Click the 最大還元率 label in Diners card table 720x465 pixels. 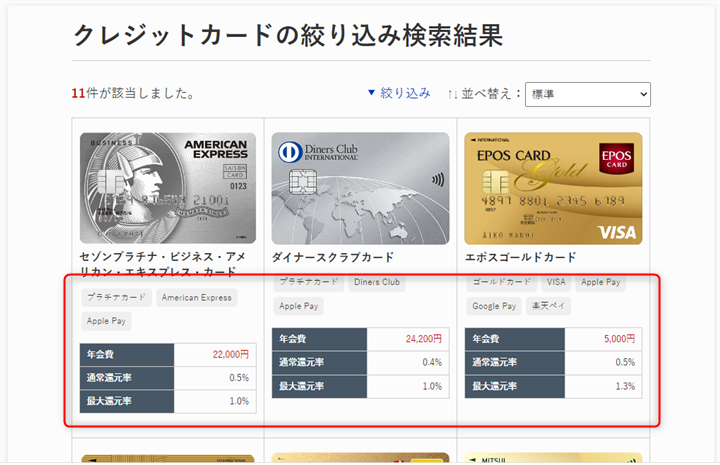(302, 386)
